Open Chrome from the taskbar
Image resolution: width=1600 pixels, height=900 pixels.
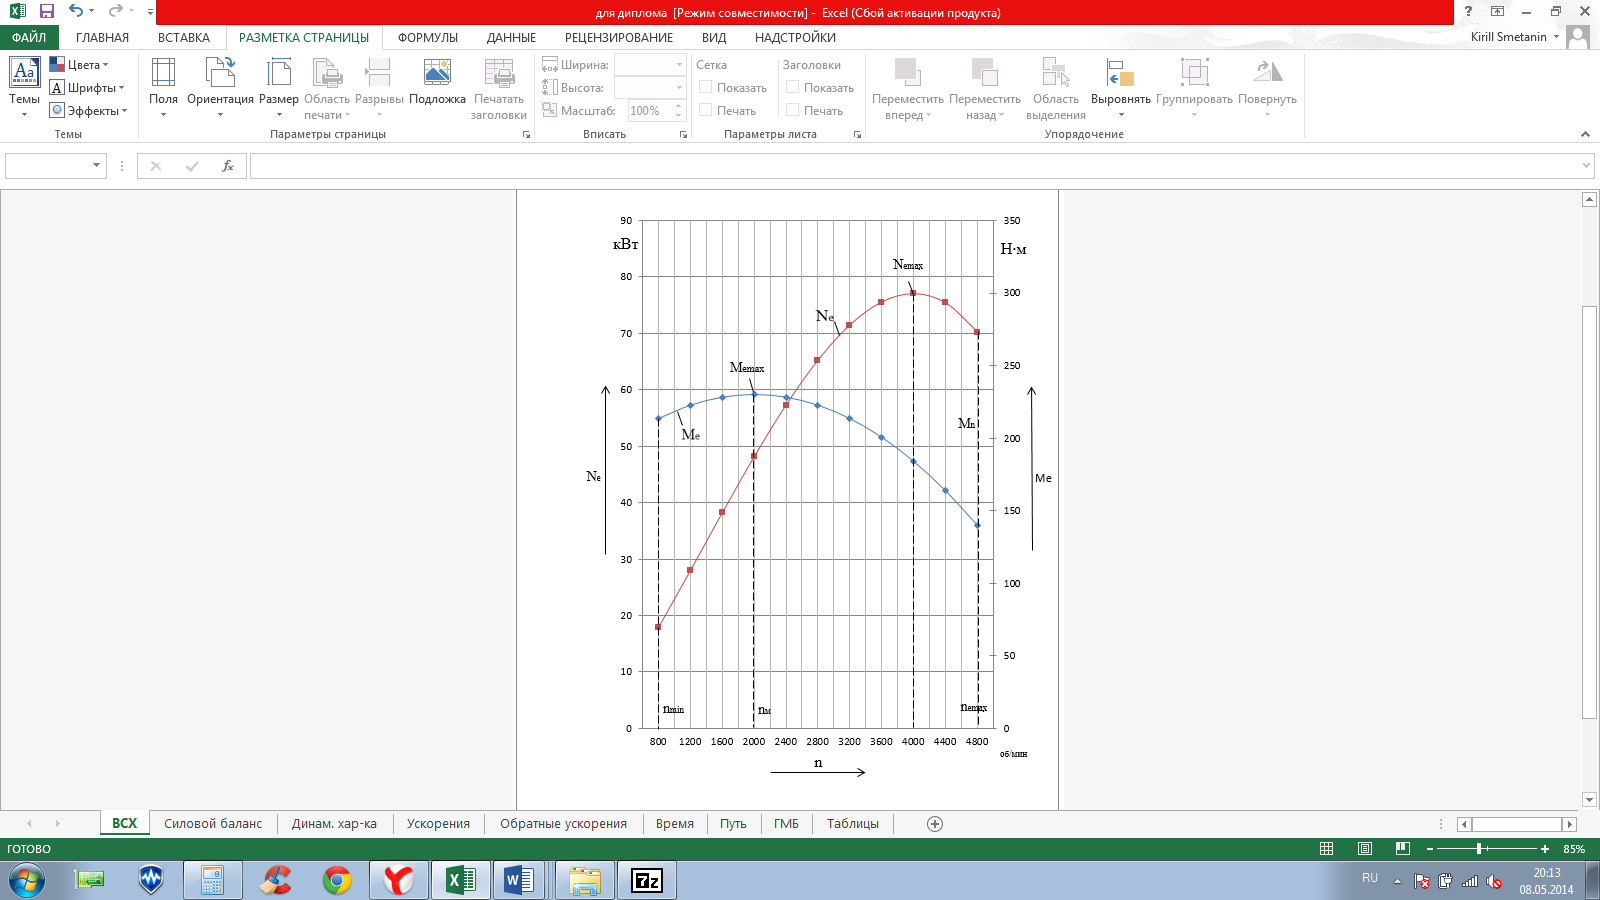(x=337, y=880)
